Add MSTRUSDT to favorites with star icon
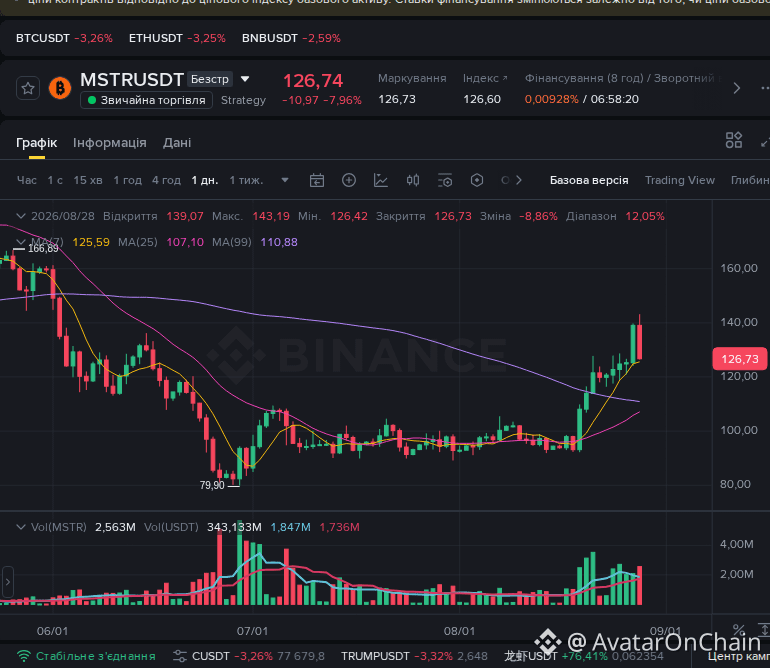770x668 pixels. 28,88
